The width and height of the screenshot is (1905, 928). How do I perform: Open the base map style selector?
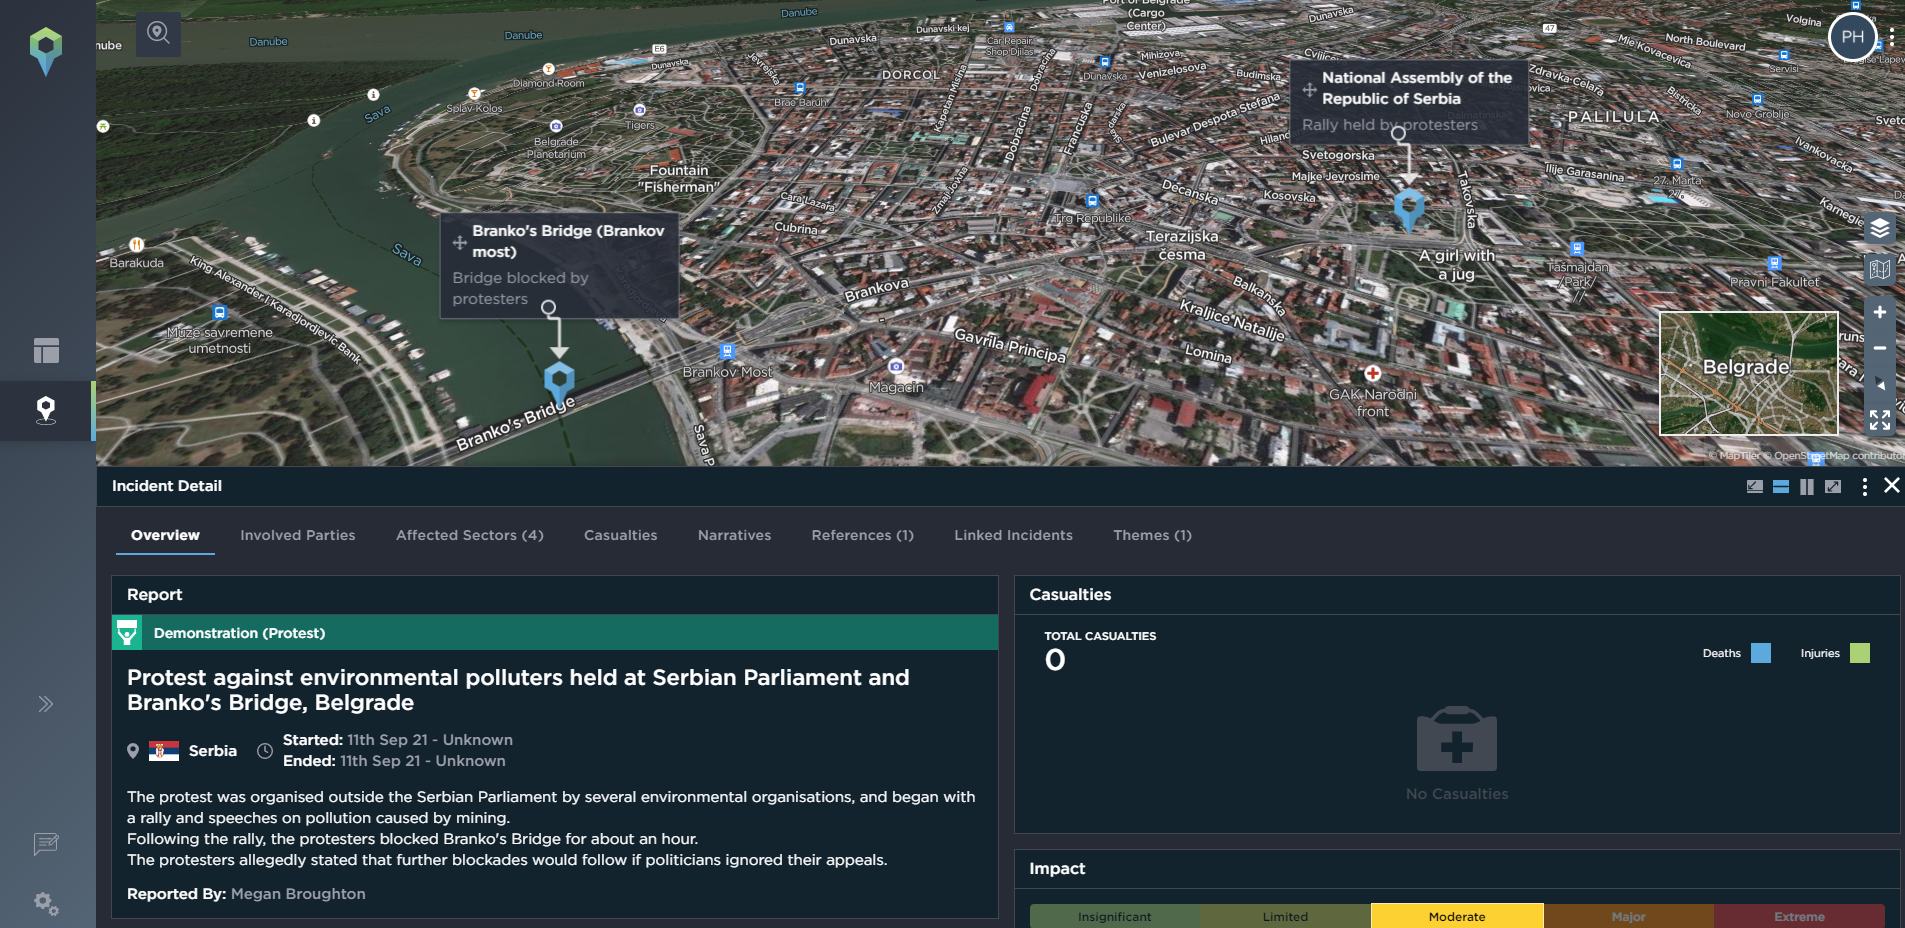[1880, 269]
